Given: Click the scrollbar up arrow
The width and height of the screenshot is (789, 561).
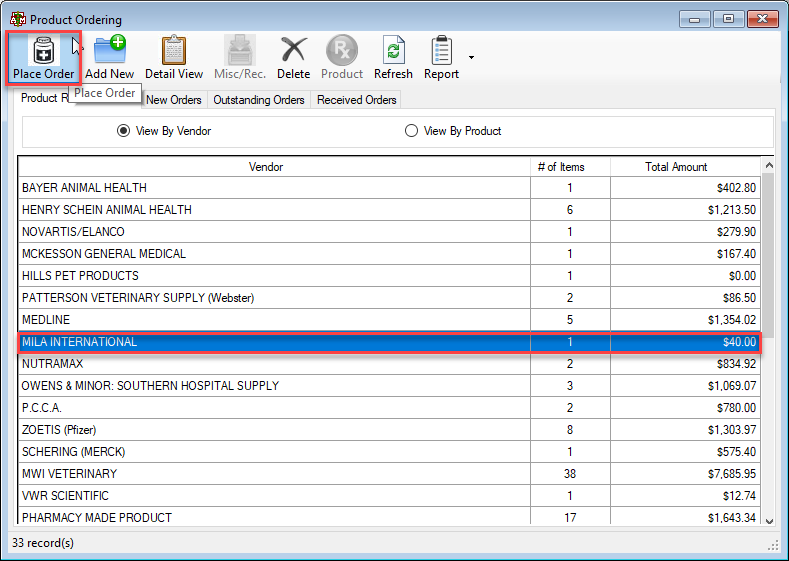Looking at the screenshot, I should coord(768,165).
